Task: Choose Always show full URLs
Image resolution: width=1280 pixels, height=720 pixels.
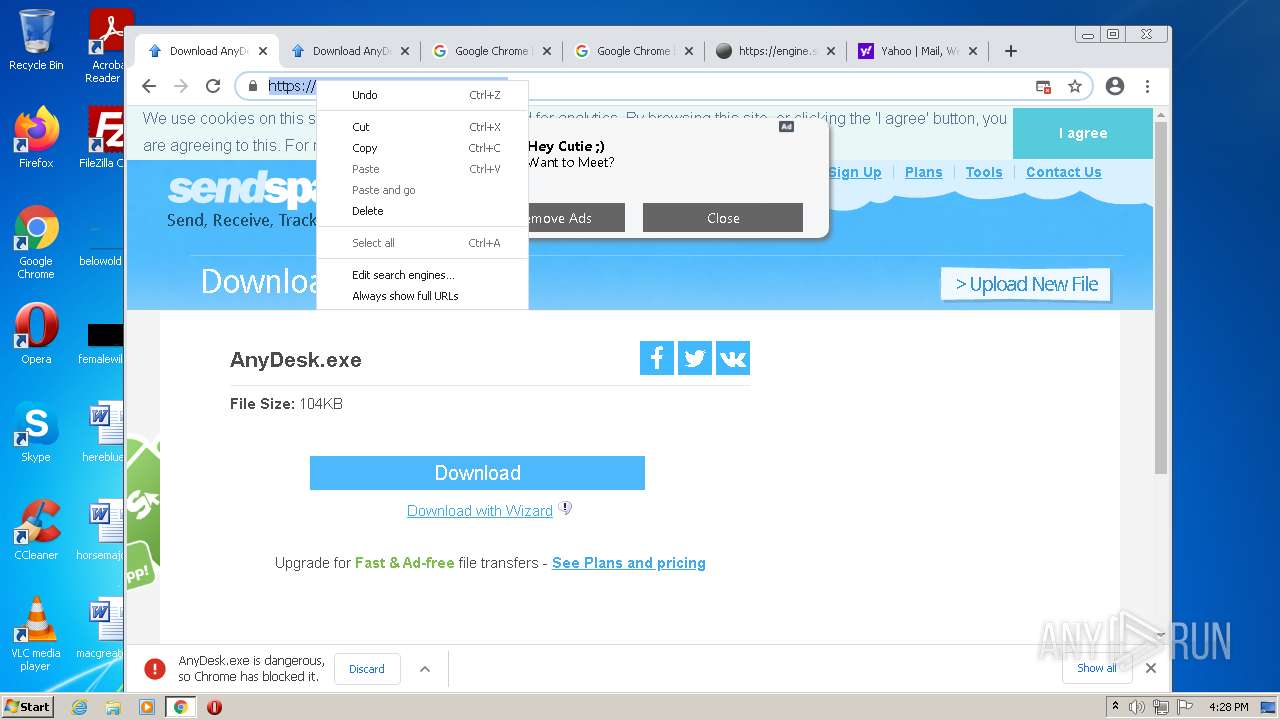Action: pyautogui.click(x=422, y=296)
